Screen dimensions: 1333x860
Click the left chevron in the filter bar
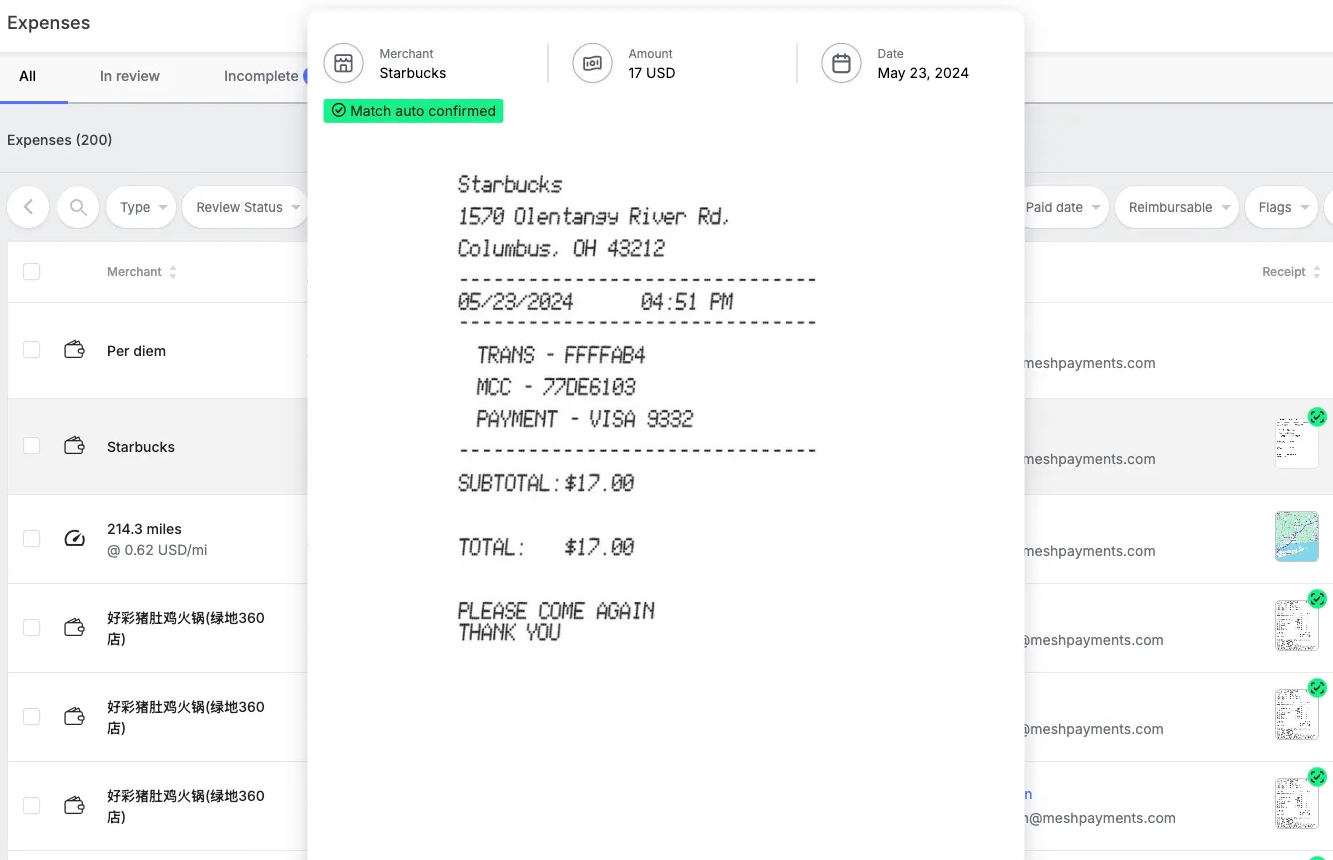(x=28, y=208)
